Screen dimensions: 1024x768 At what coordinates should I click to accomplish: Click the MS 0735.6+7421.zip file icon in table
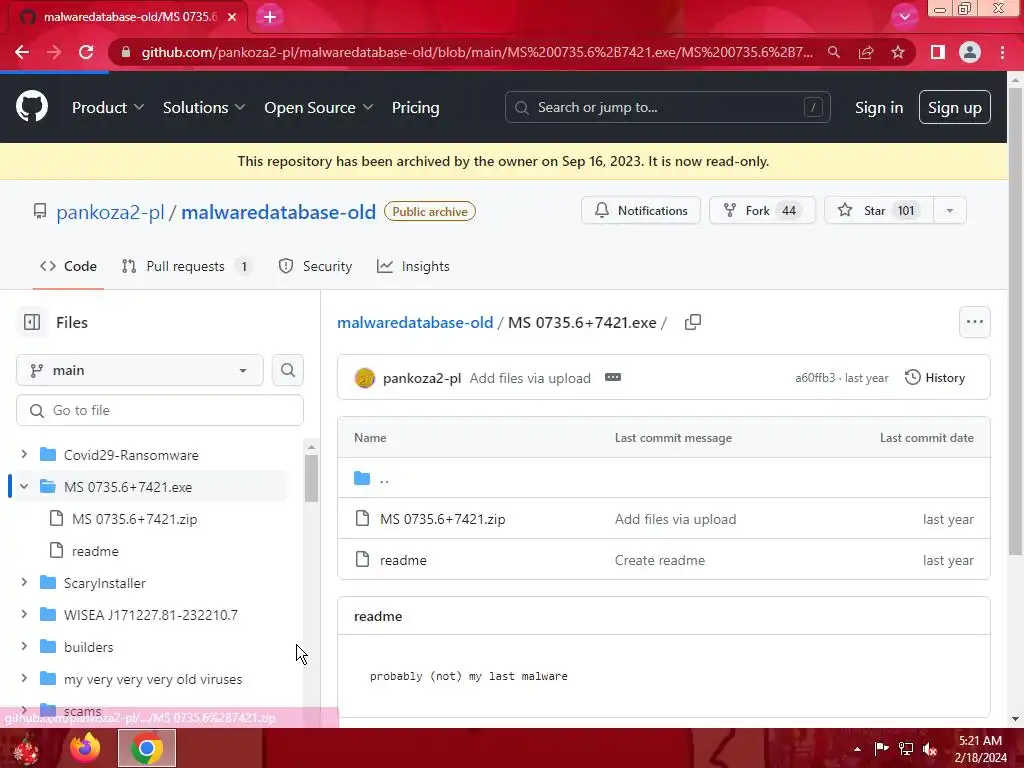[x=362, y=519]
